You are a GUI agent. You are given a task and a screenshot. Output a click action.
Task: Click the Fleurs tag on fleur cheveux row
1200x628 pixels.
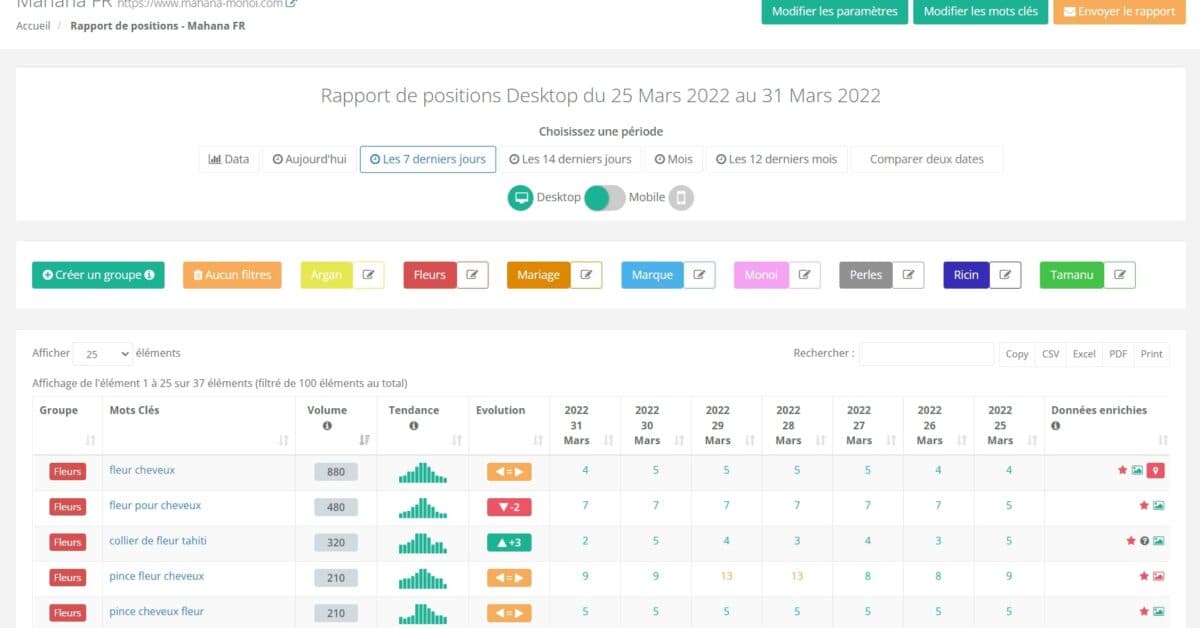pos(68,472)
